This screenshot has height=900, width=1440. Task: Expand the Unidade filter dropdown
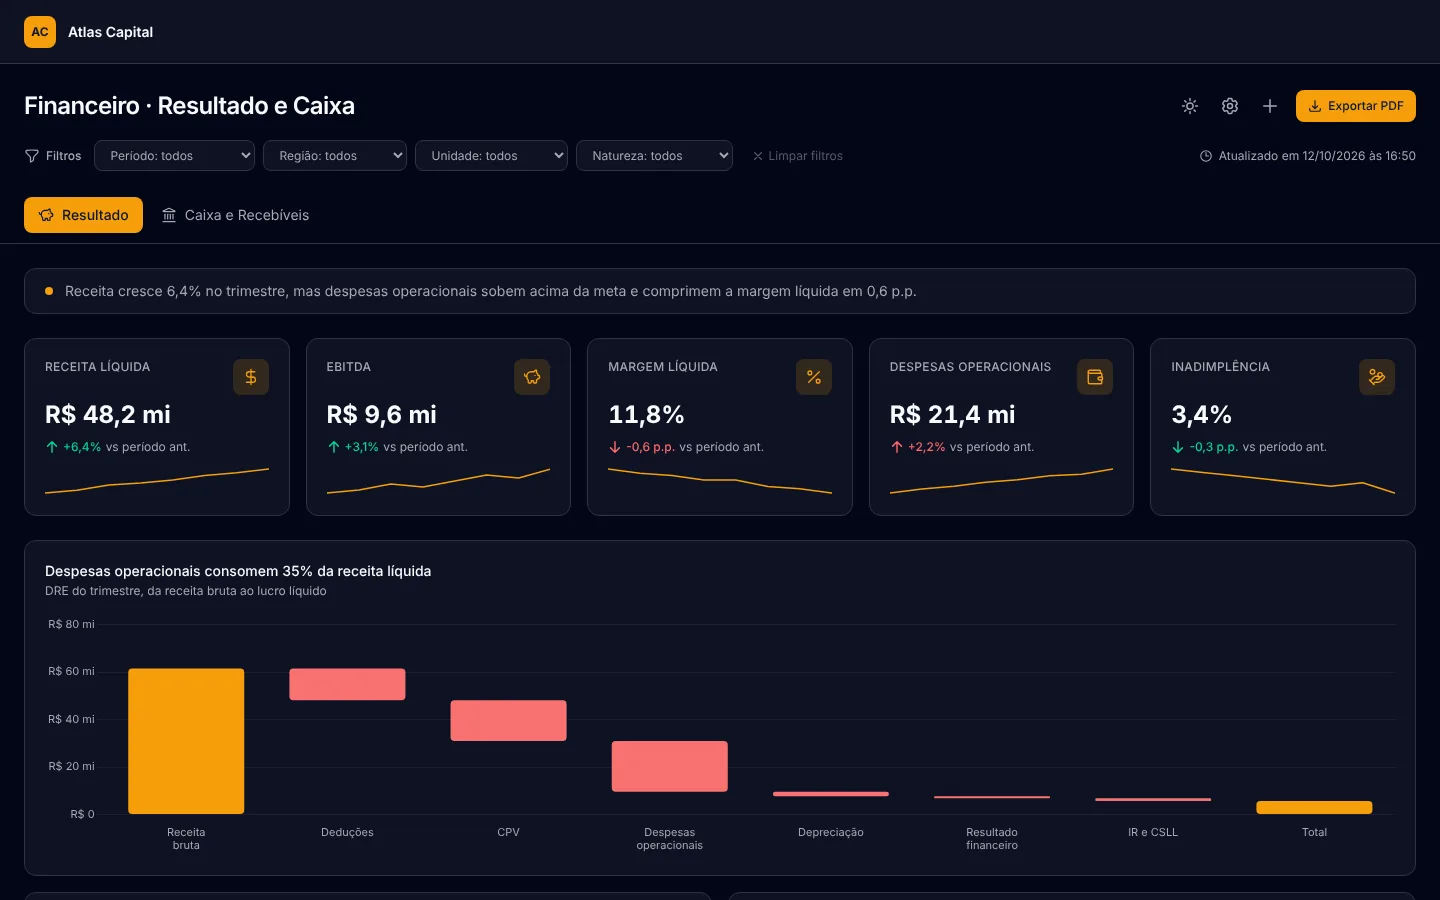click(x=491, y=156)
